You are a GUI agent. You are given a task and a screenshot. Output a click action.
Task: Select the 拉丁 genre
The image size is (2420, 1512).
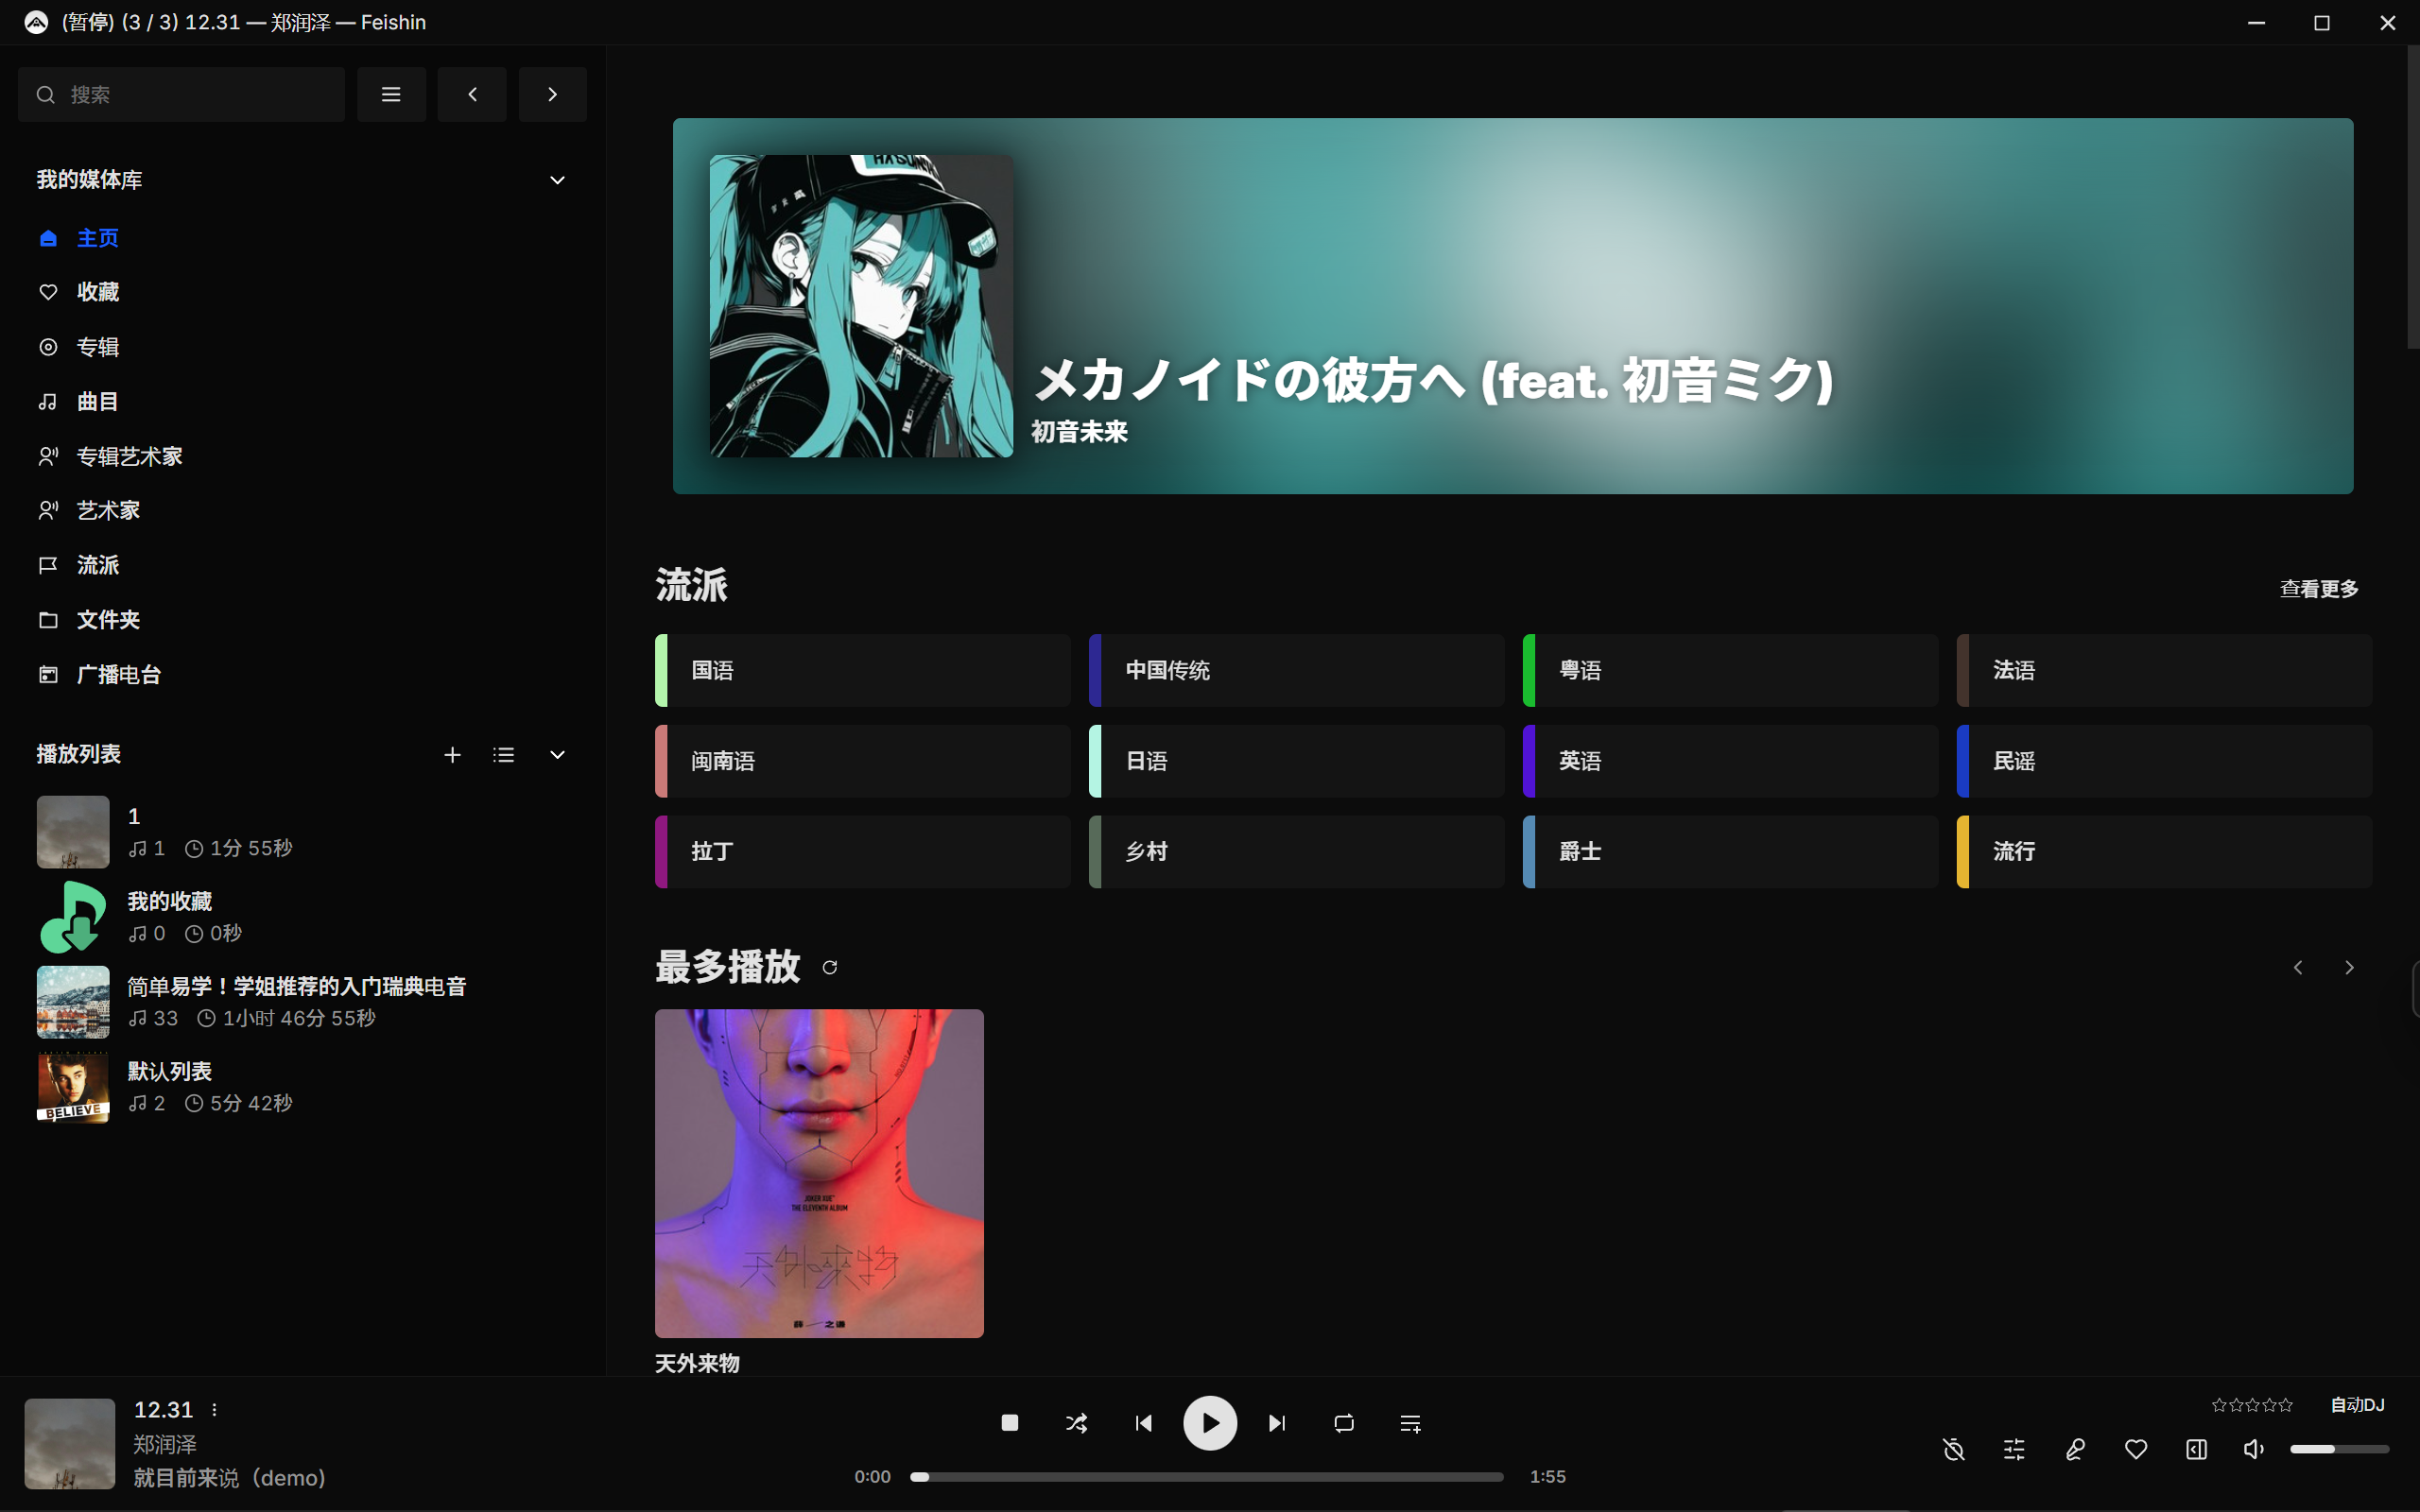coord(862,851)
